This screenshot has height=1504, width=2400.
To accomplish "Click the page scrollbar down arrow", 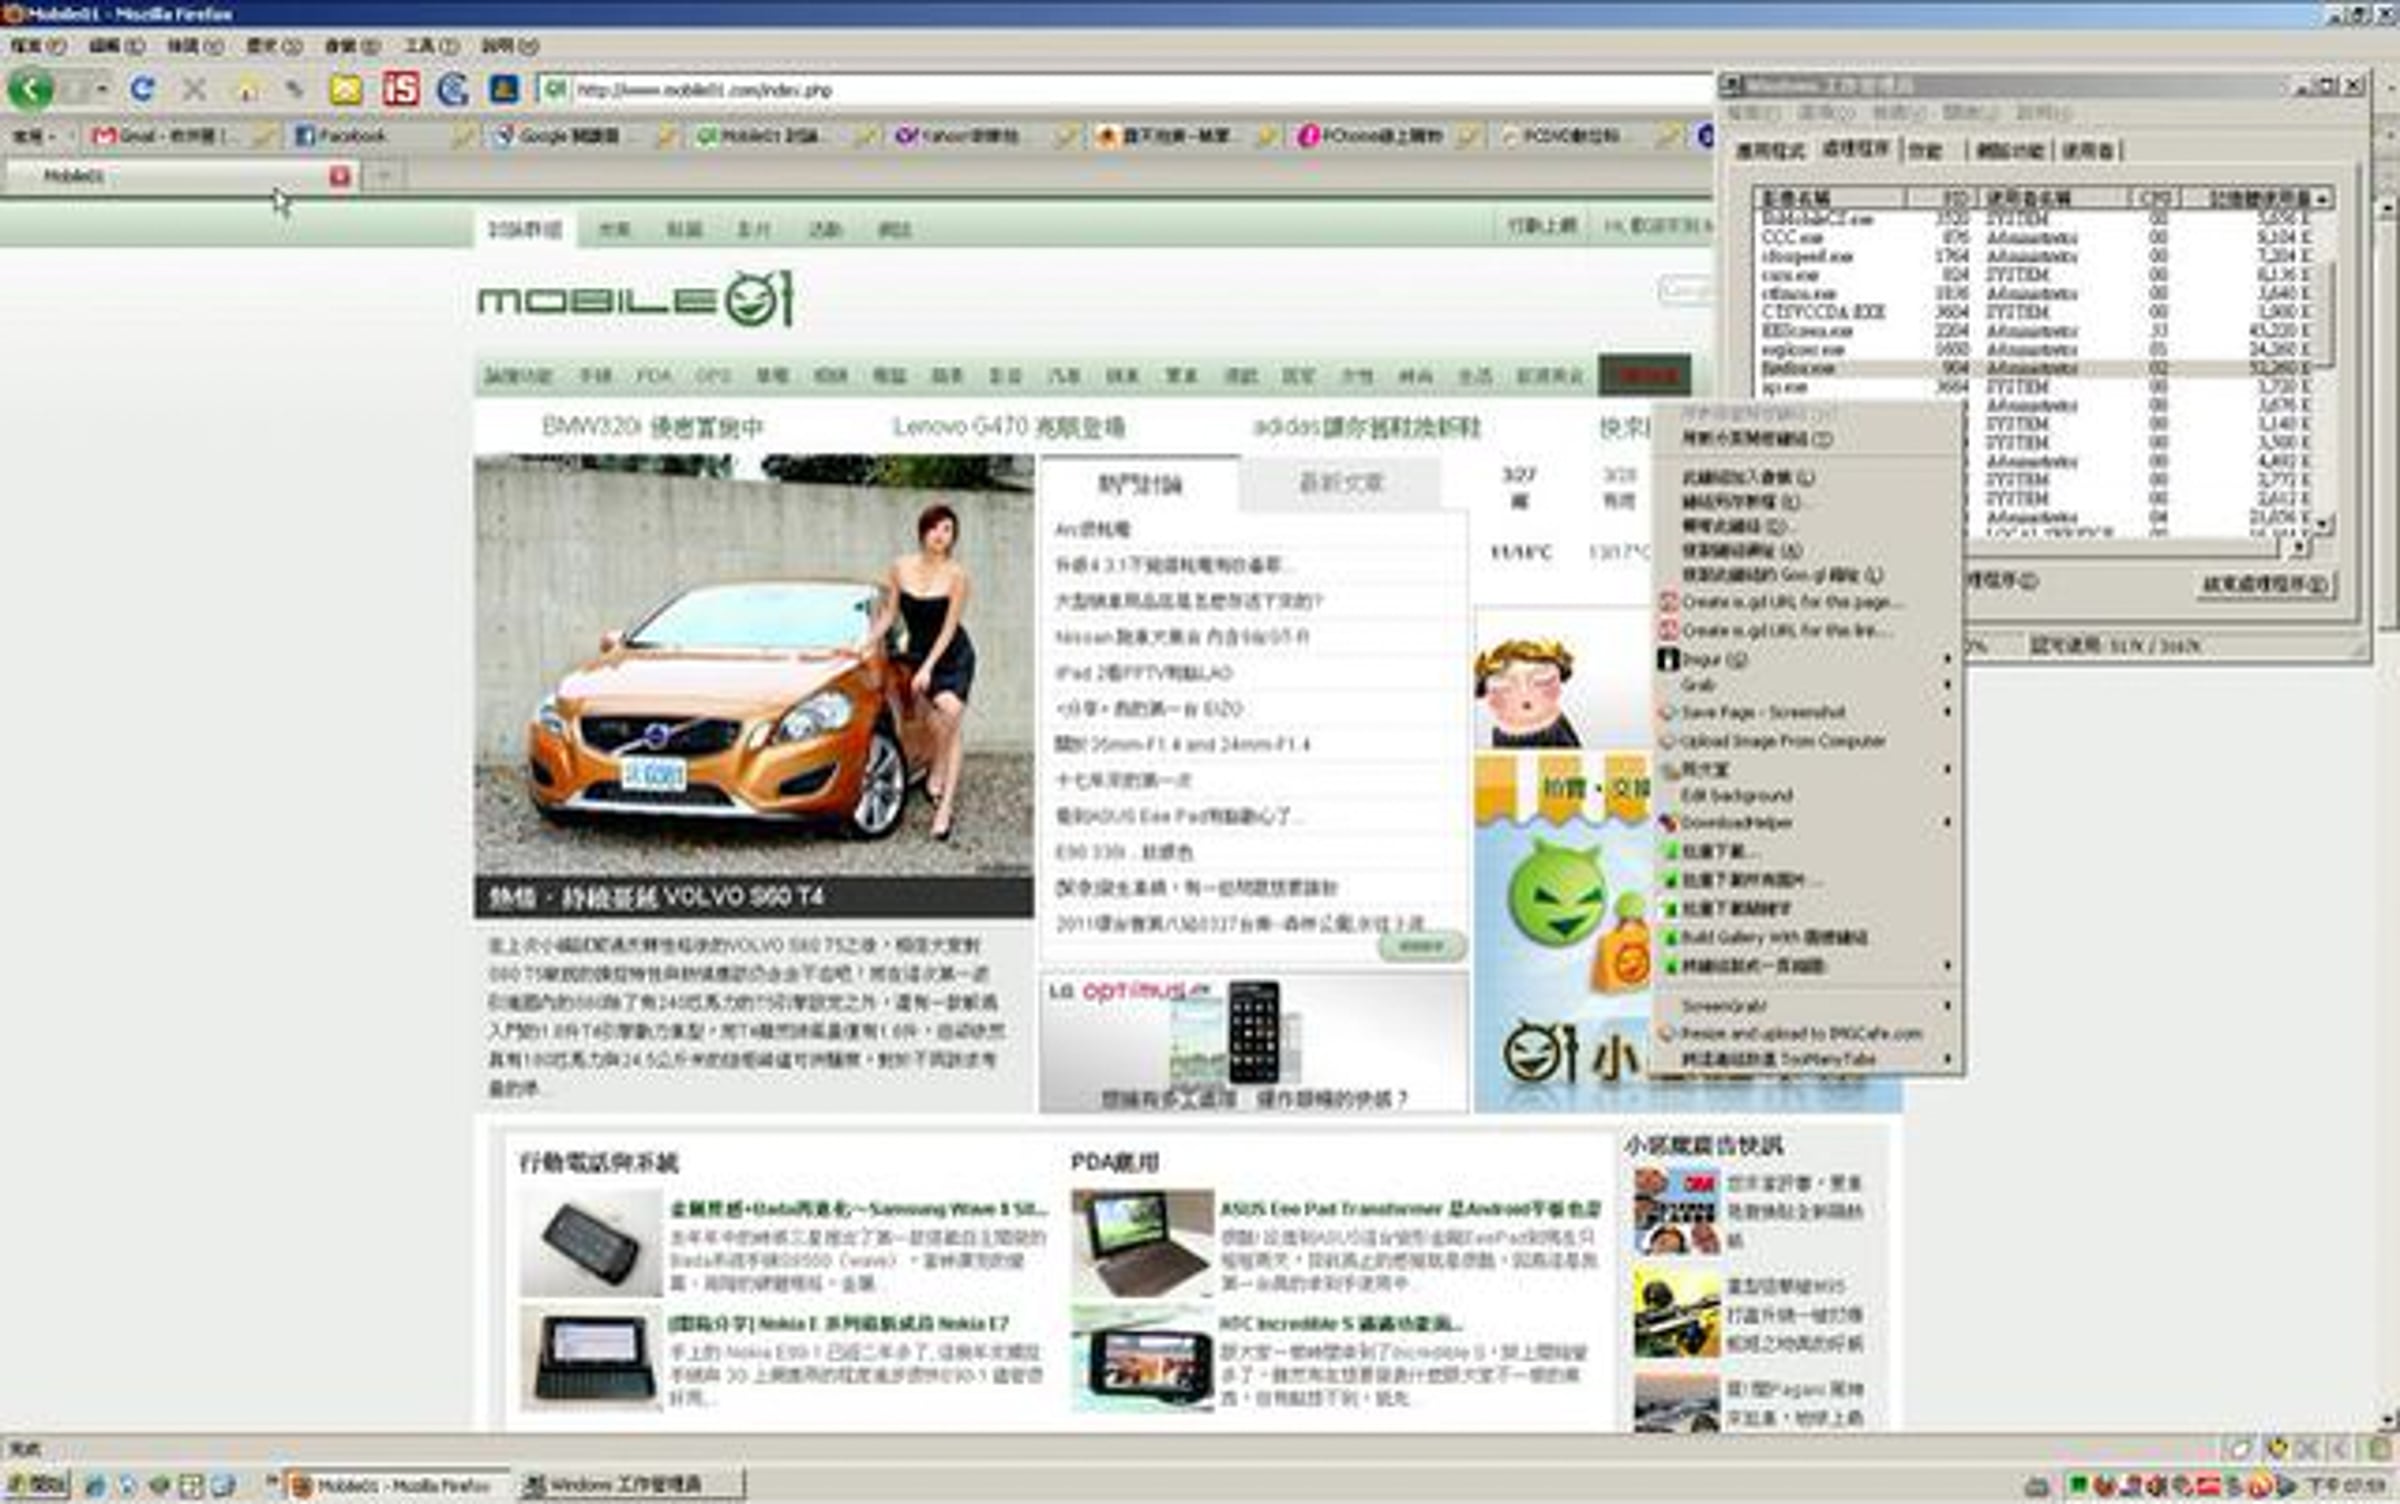I will pos(2389,1420).
